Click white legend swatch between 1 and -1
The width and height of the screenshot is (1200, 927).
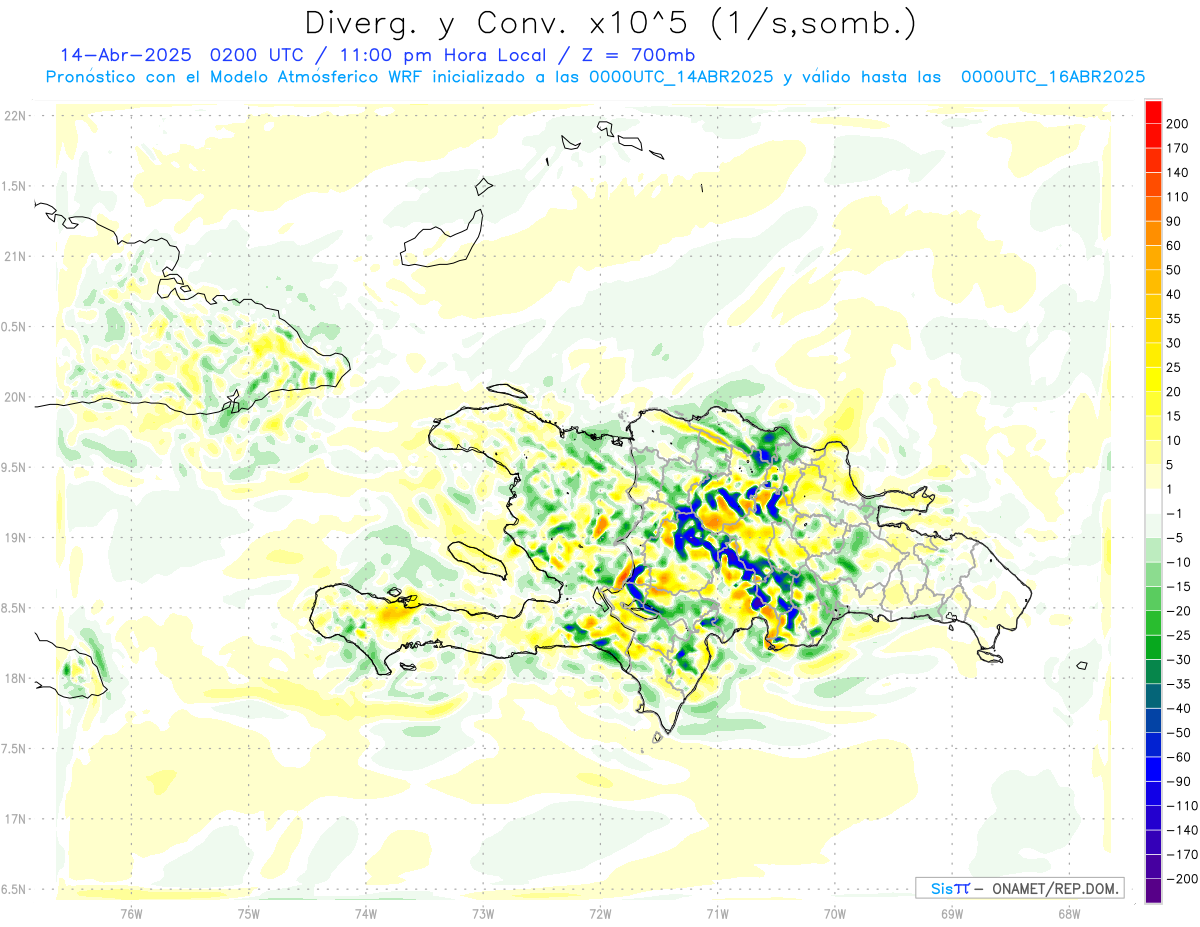[x=1154, y=502]
